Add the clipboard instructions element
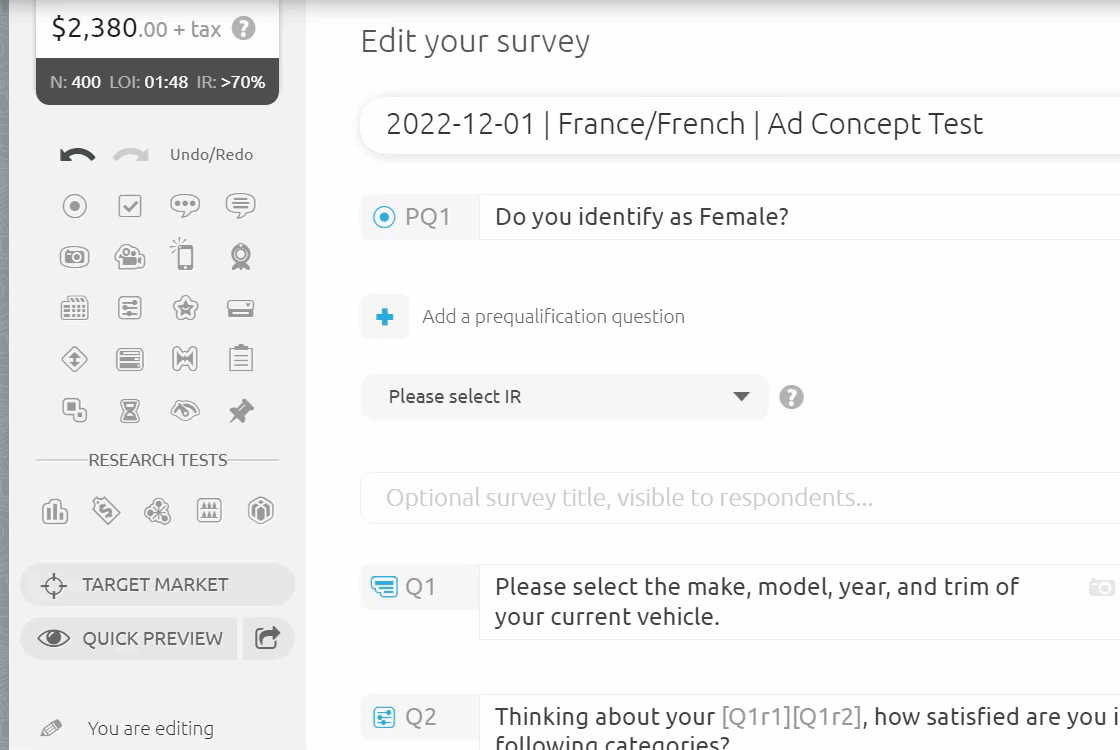The height and width of the screenshot is (750, 1120). point(241,359)
